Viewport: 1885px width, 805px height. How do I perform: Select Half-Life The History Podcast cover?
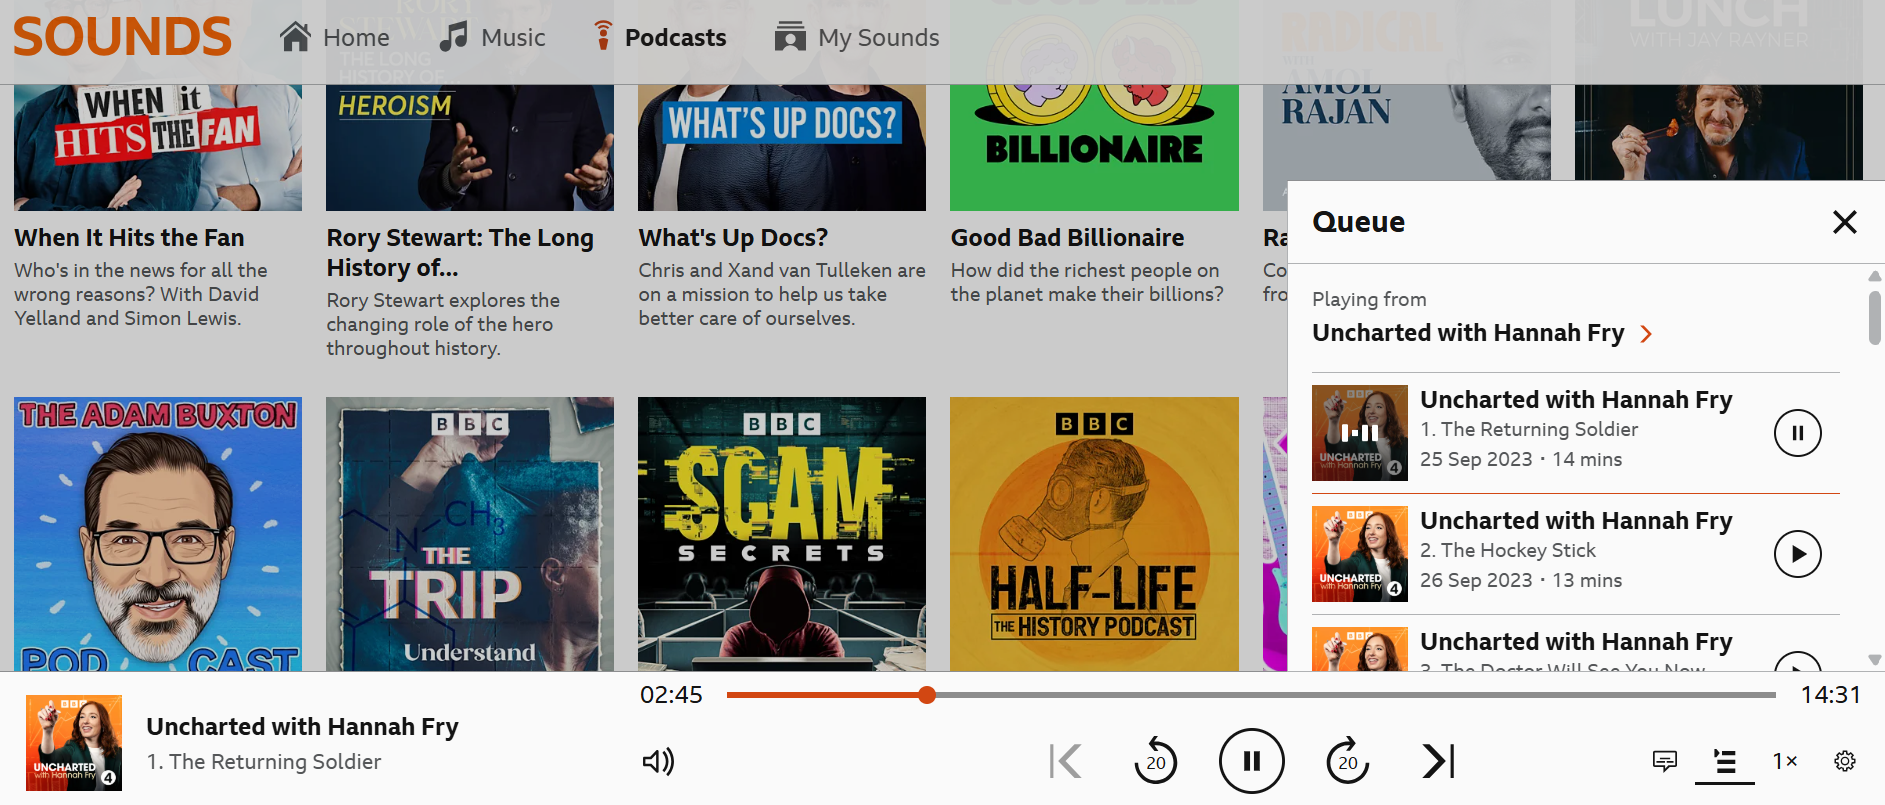coord(1094,534)
